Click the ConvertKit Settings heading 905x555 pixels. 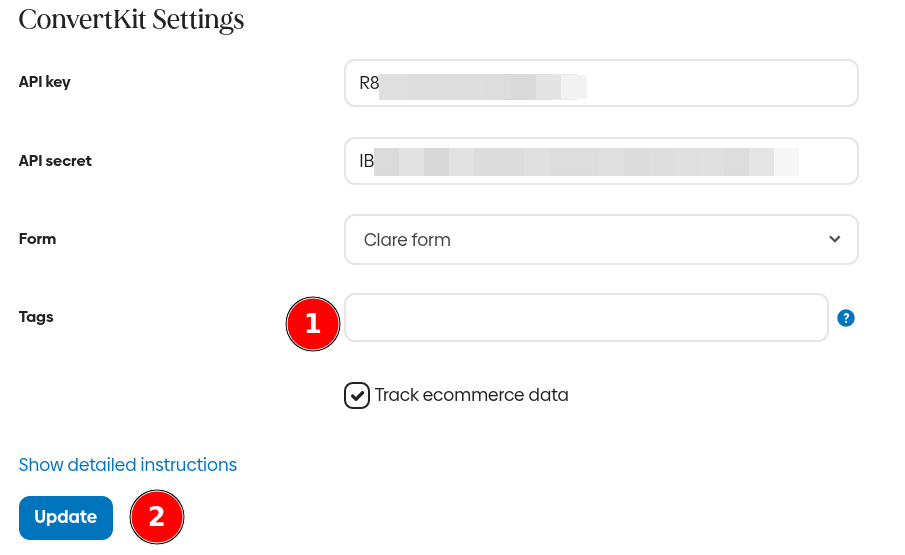click(x=131, y=19)
